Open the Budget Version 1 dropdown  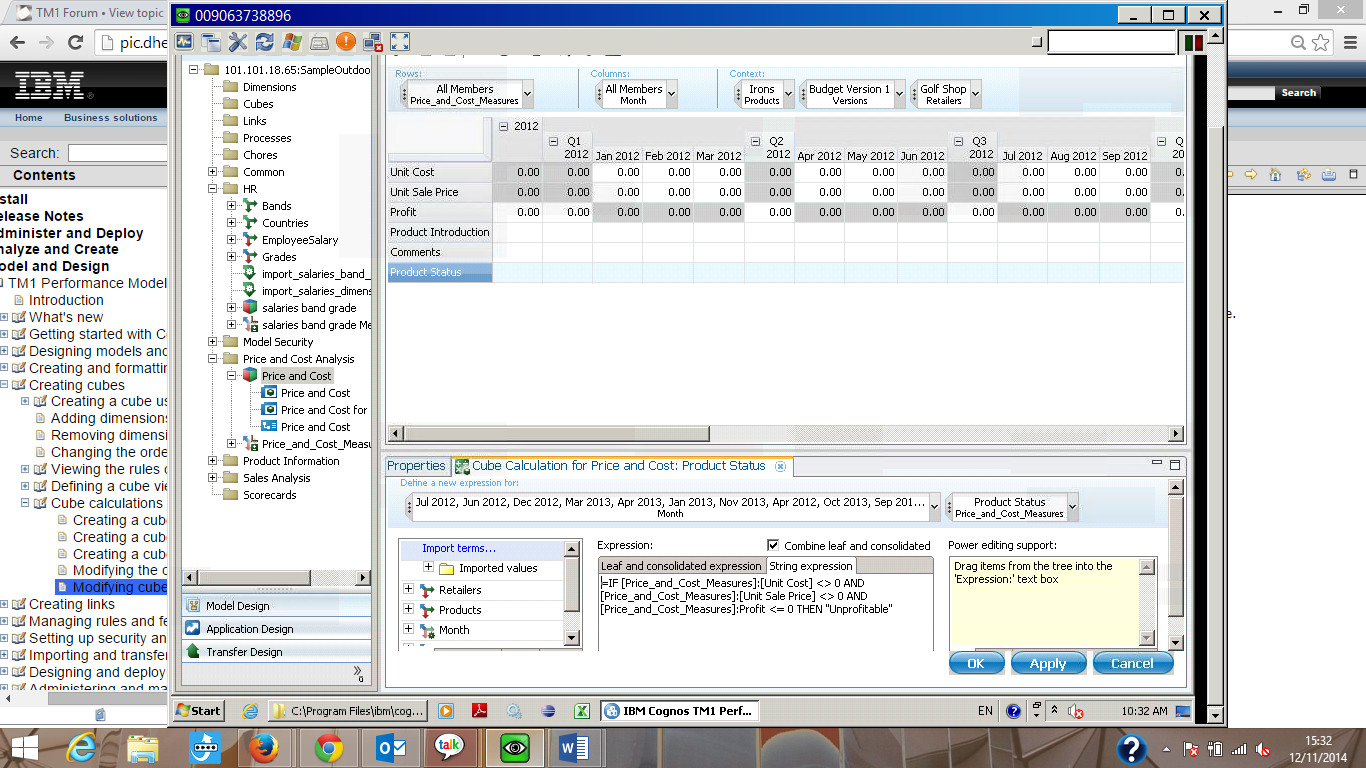899,95
